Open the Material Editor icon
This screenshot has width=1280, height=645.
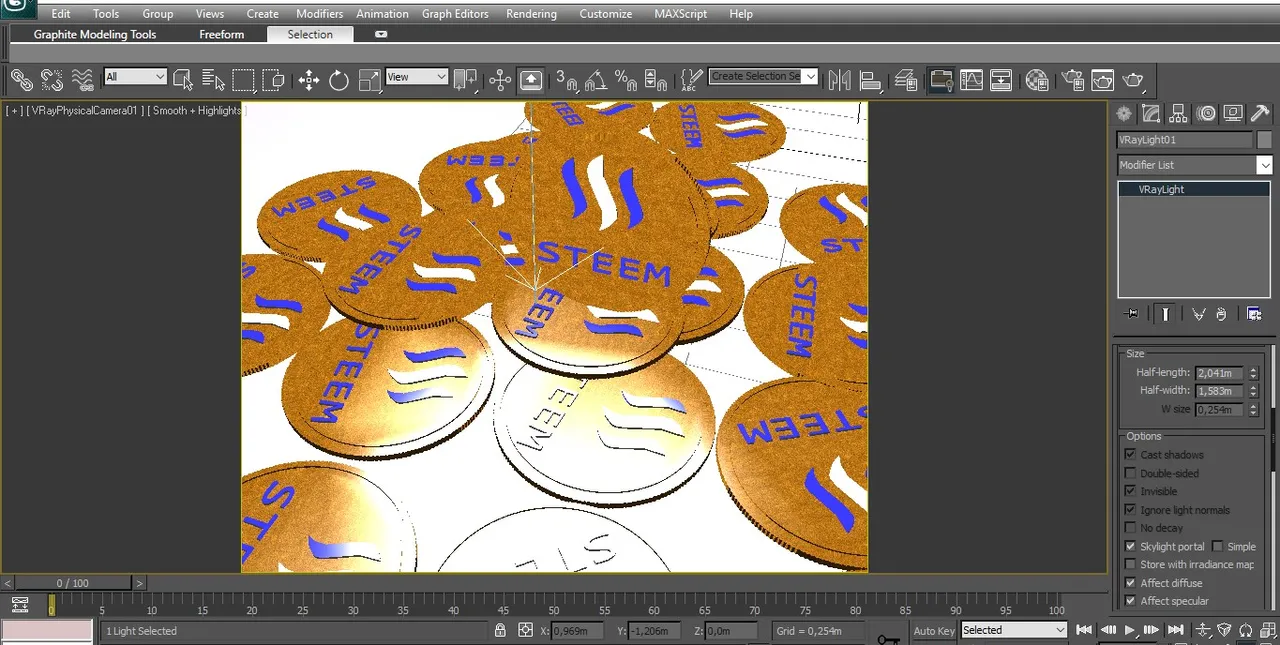pyautogui.click(x=1037, y=79)
